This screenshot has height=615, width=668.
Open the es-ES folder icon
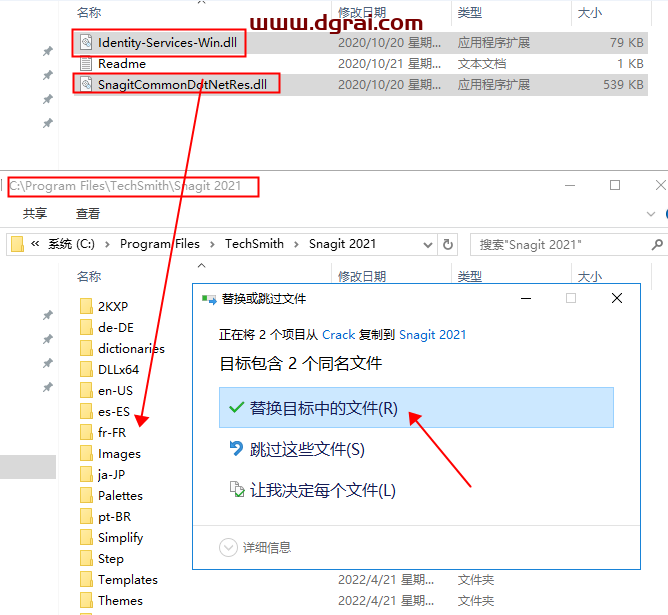point(86,411)
